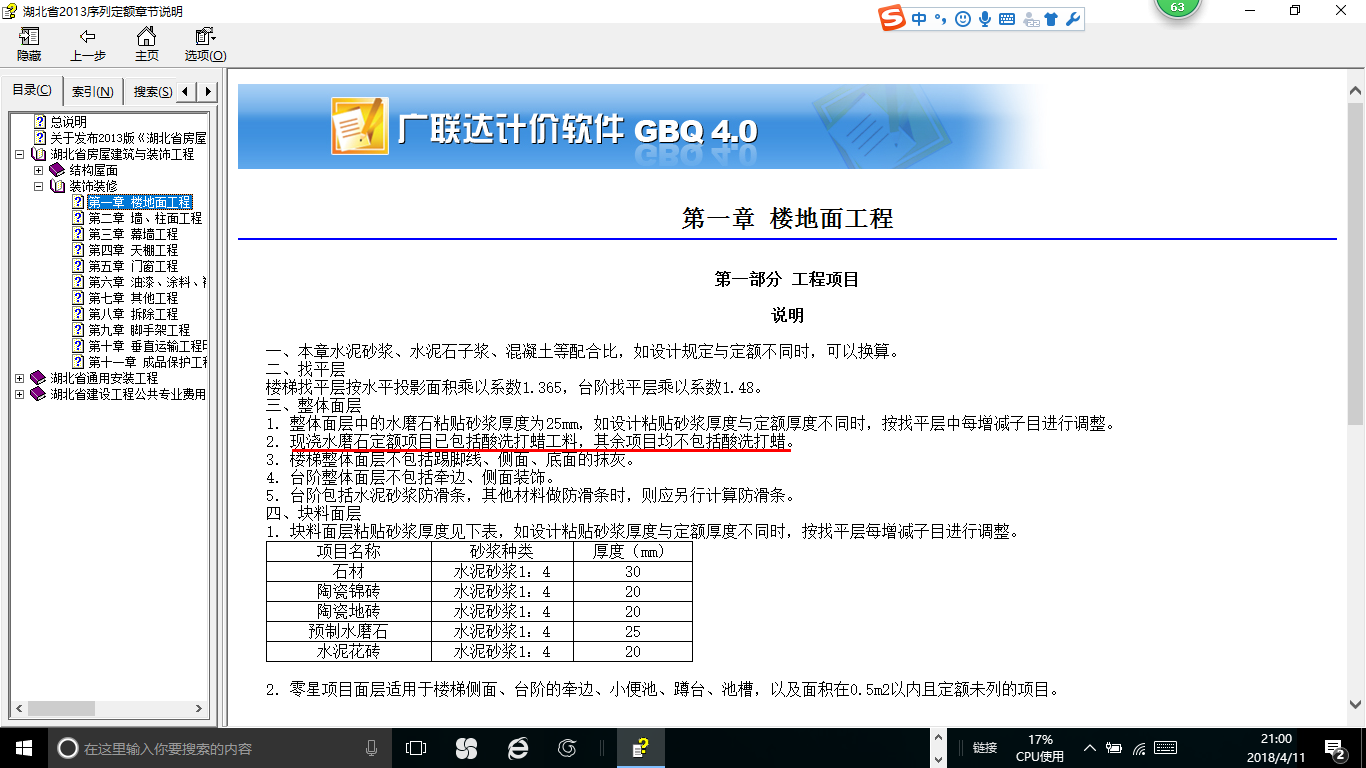Click the topic icon of 第十一章 成品保护工程
The image size is (1366, 768).
point(79,362)
